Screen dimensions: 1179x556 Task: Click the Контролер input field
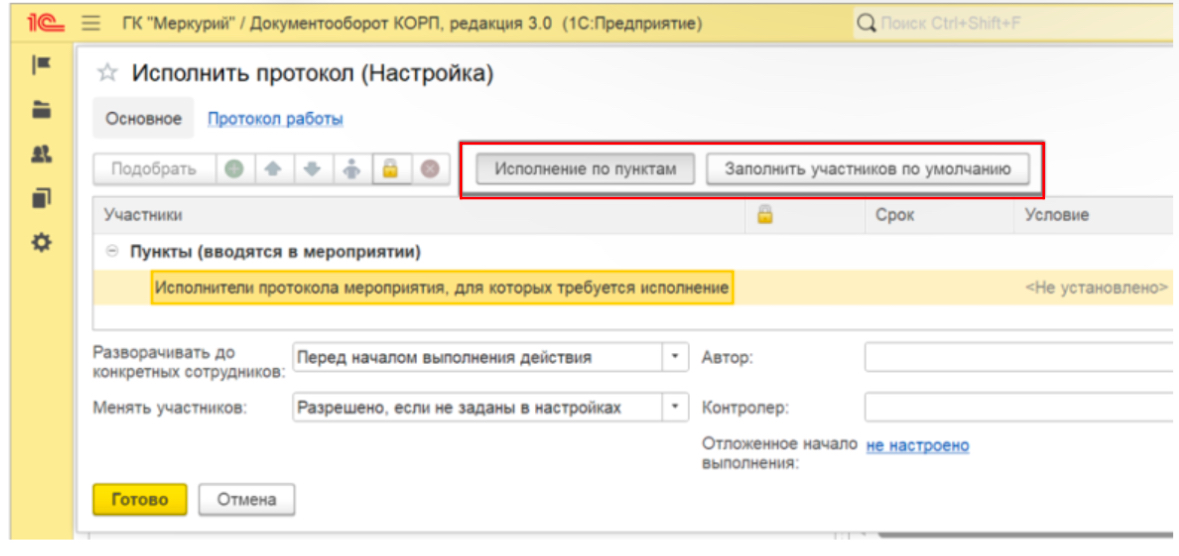click(1019, 408)
